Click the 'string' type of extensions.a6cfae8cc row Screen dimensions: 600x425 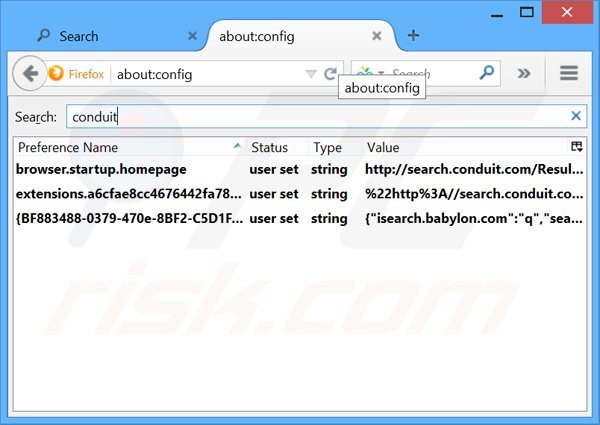pyautogui.click(x=329, y=194)
